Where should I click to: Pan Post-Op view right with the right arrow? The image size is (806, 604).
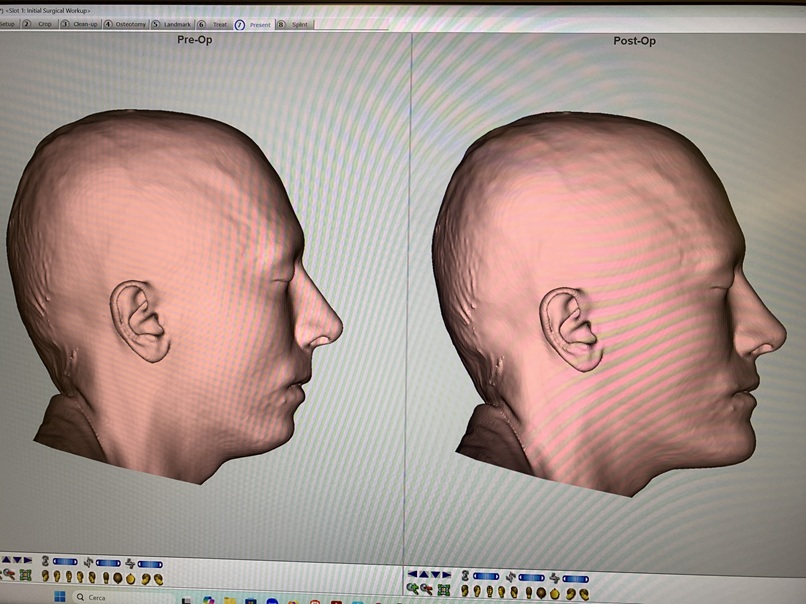447,575
